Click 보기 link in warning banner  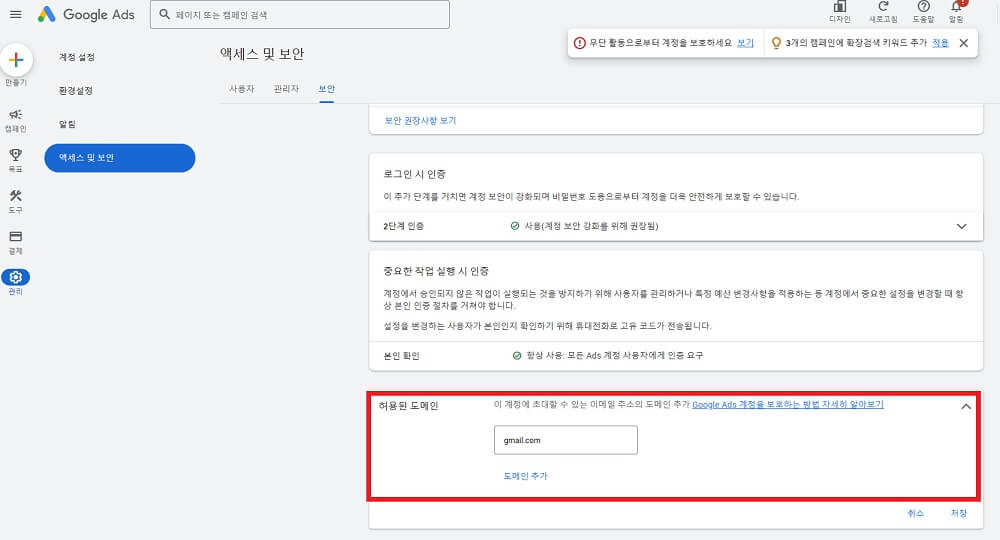[x=745, y=43]
